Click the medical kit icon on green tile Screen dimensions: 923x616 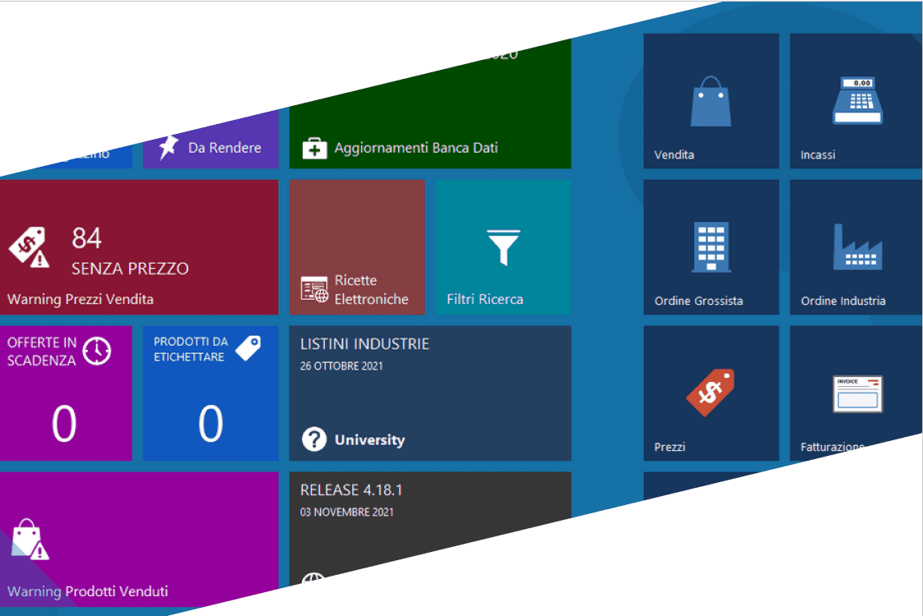(314, 148)
